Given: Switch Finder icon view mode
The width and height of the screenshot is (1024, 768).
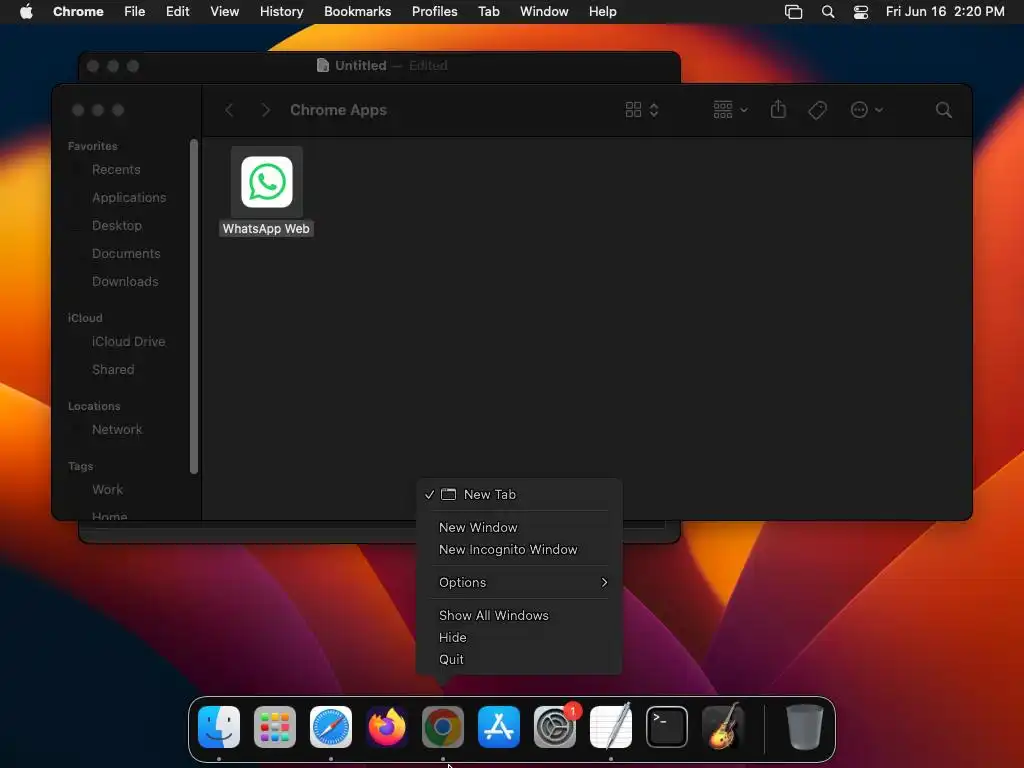Looking at the screenshot, I should (x=642, y=110).
